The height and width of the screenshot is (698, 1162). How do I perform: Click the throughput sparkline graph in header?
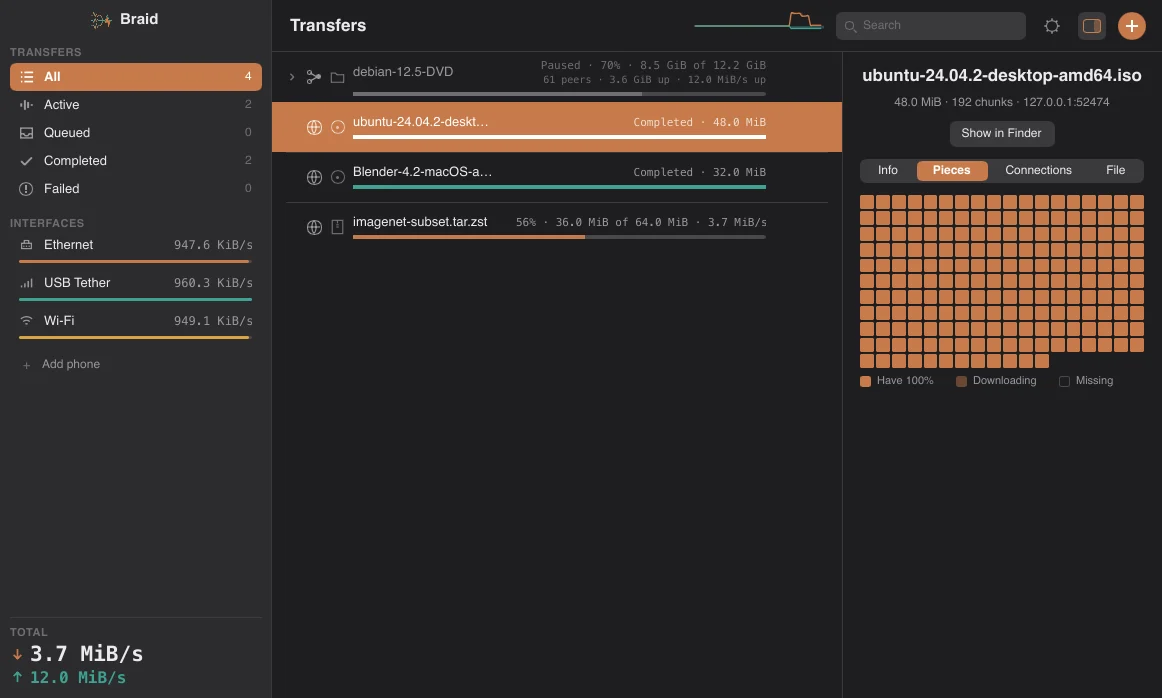coord(758,21)
